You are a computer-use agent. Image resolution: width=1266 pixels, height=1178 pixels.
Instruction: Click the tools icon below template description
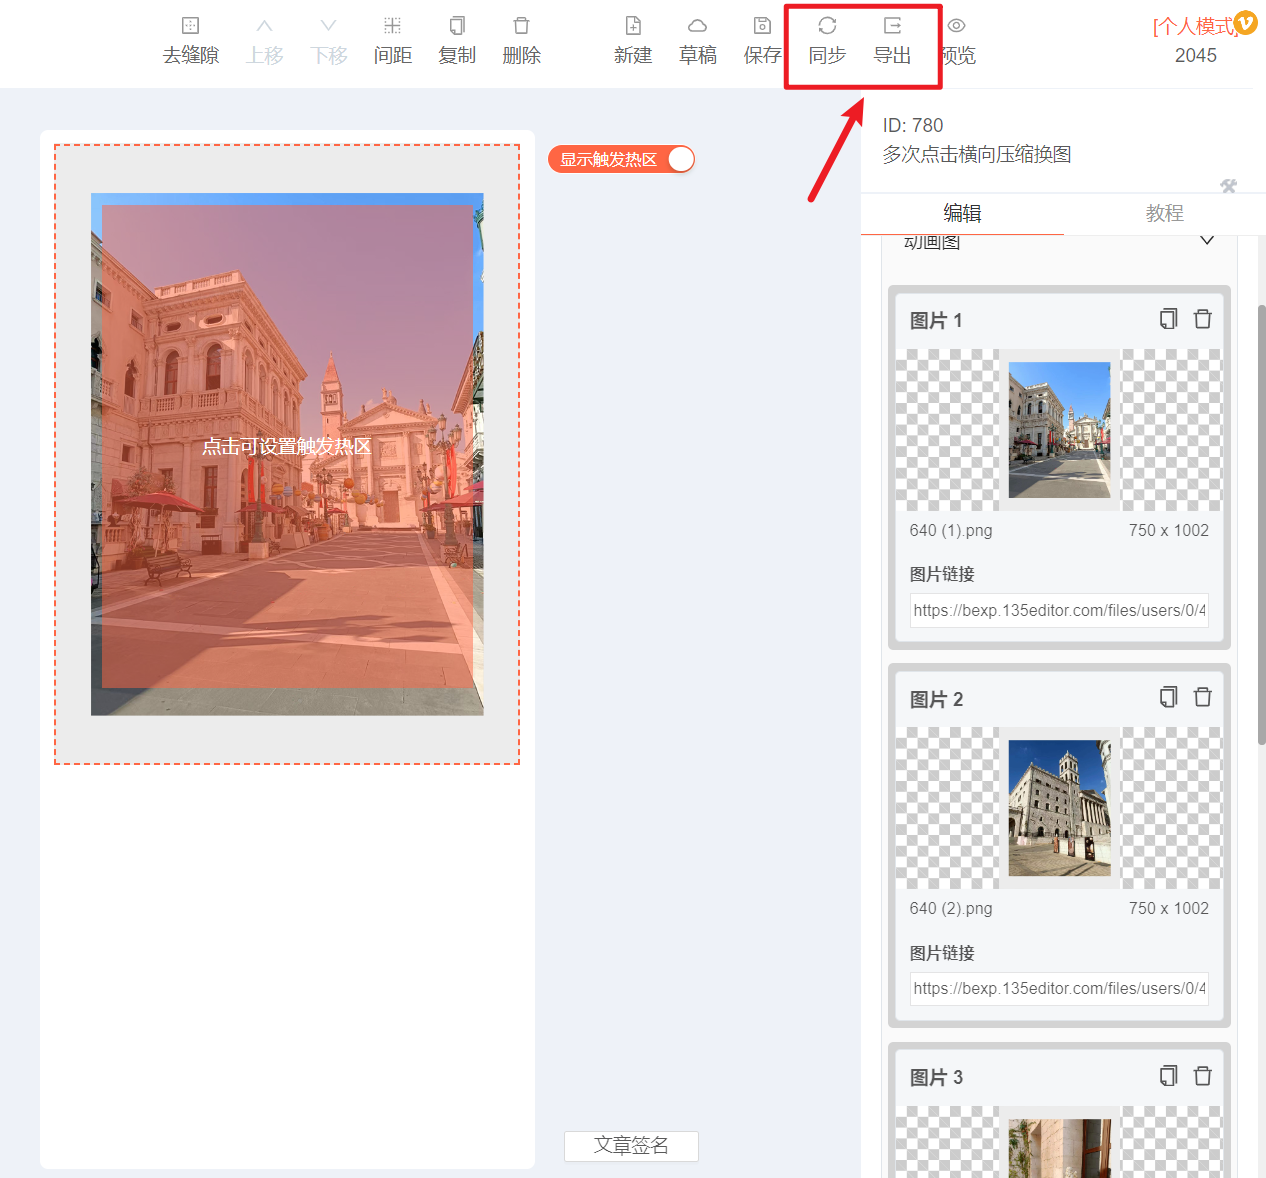click(x=1229, y=186)
